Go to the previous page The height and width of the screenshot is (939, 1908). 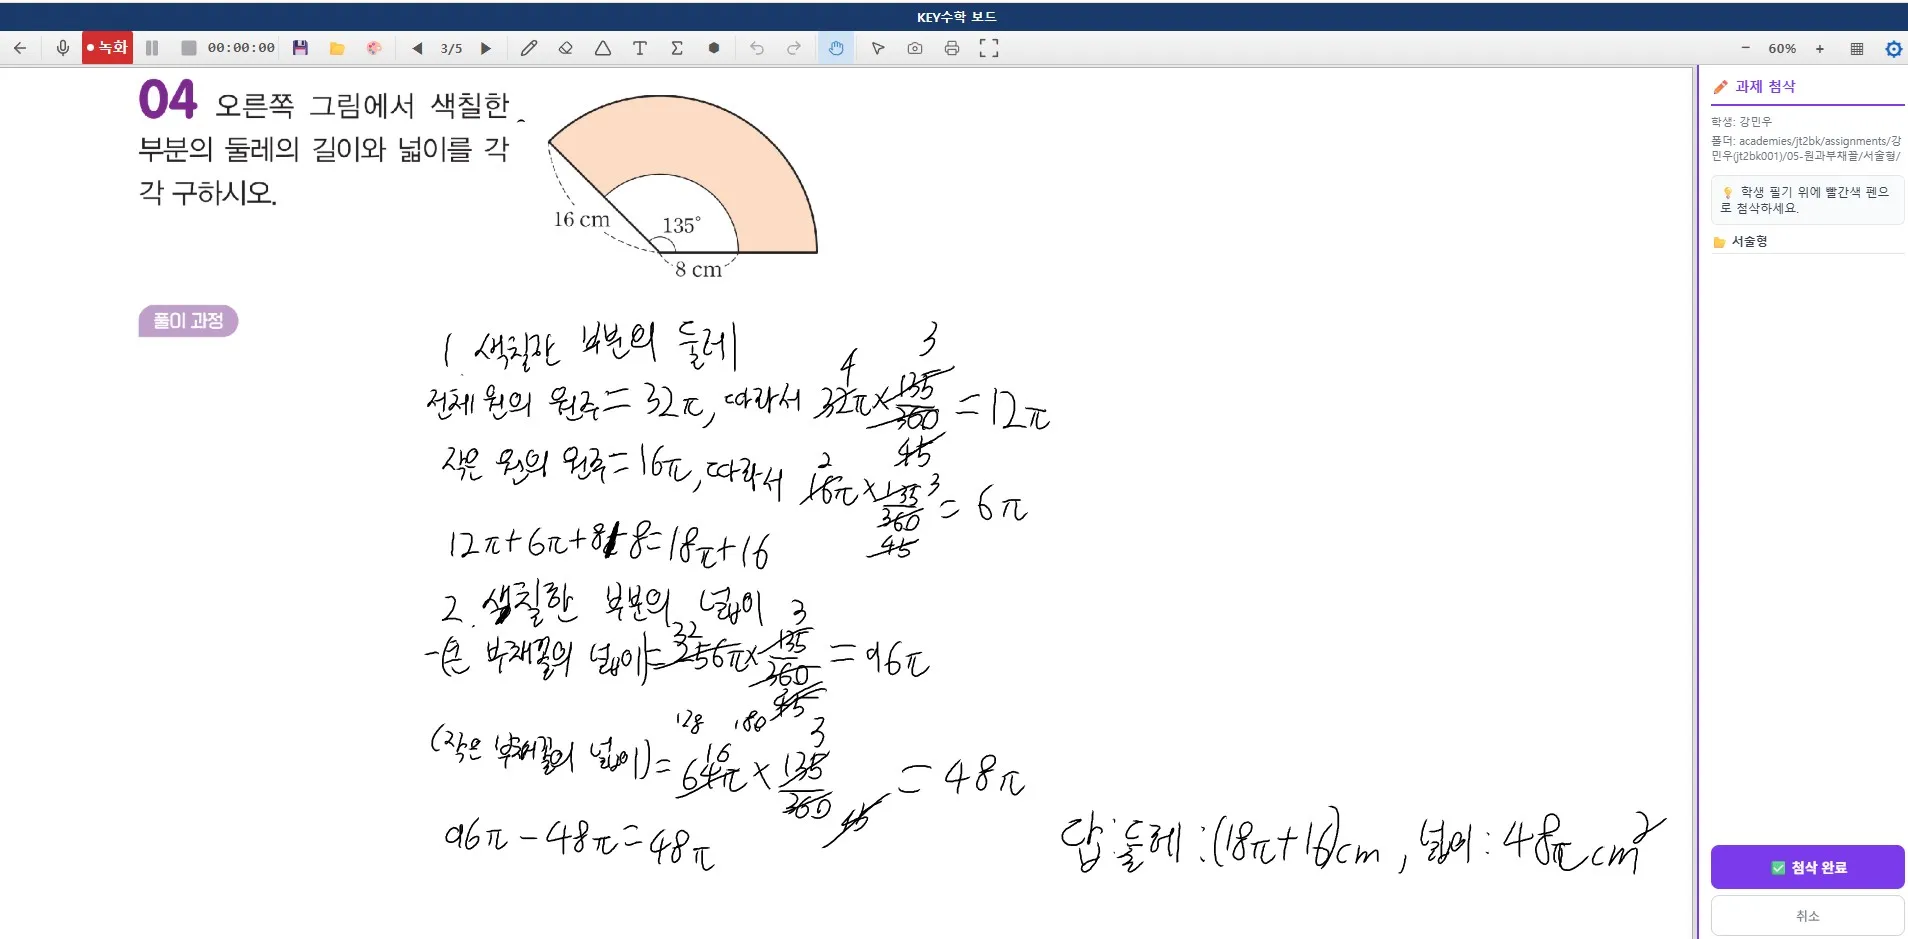point(417,48)
